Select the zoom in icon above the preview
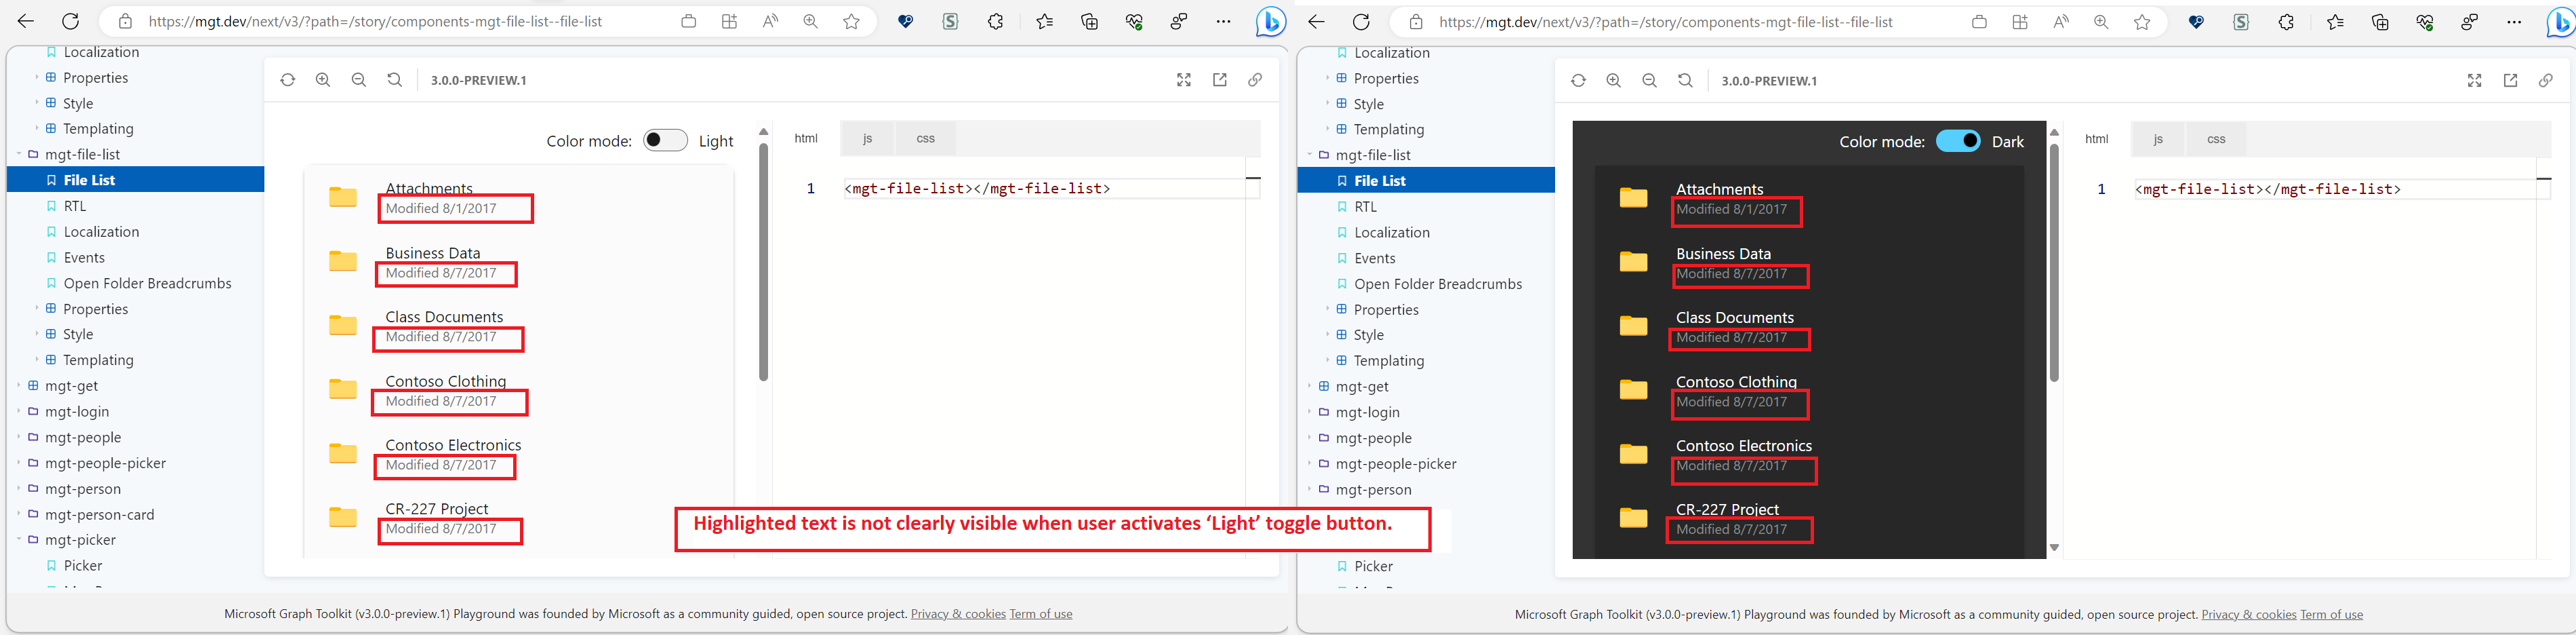The width and height of the screenshot is (2576, 635). pos(323,80)
